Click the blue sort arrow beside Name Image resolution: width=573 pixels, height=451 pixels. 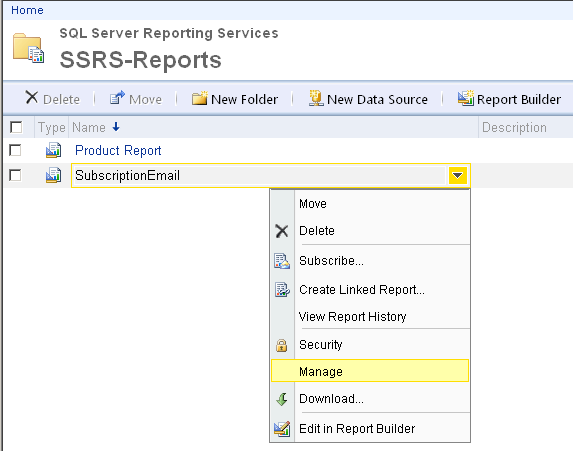[x=116, y=127]
